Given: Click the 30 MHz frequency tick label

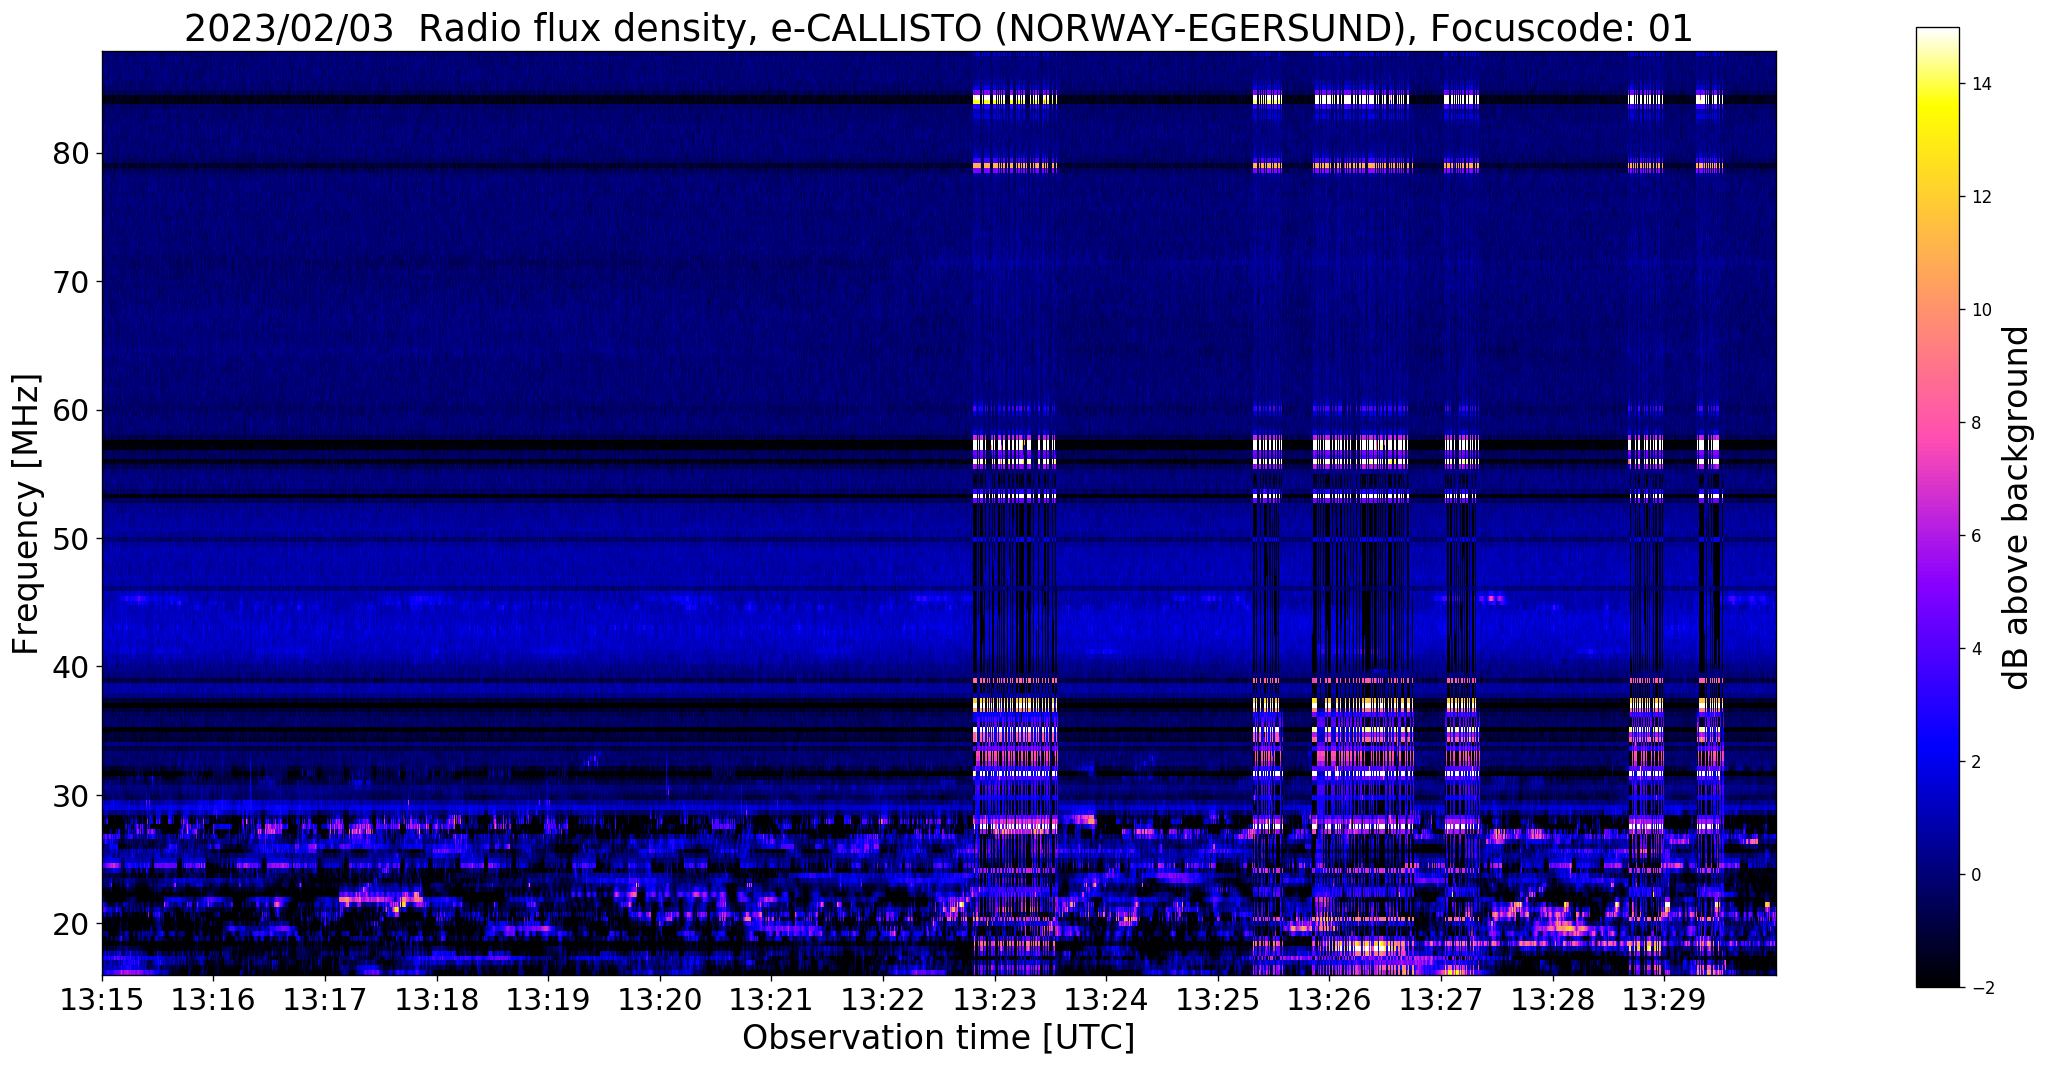Looking at the screenshot, I should coord(70,796).
